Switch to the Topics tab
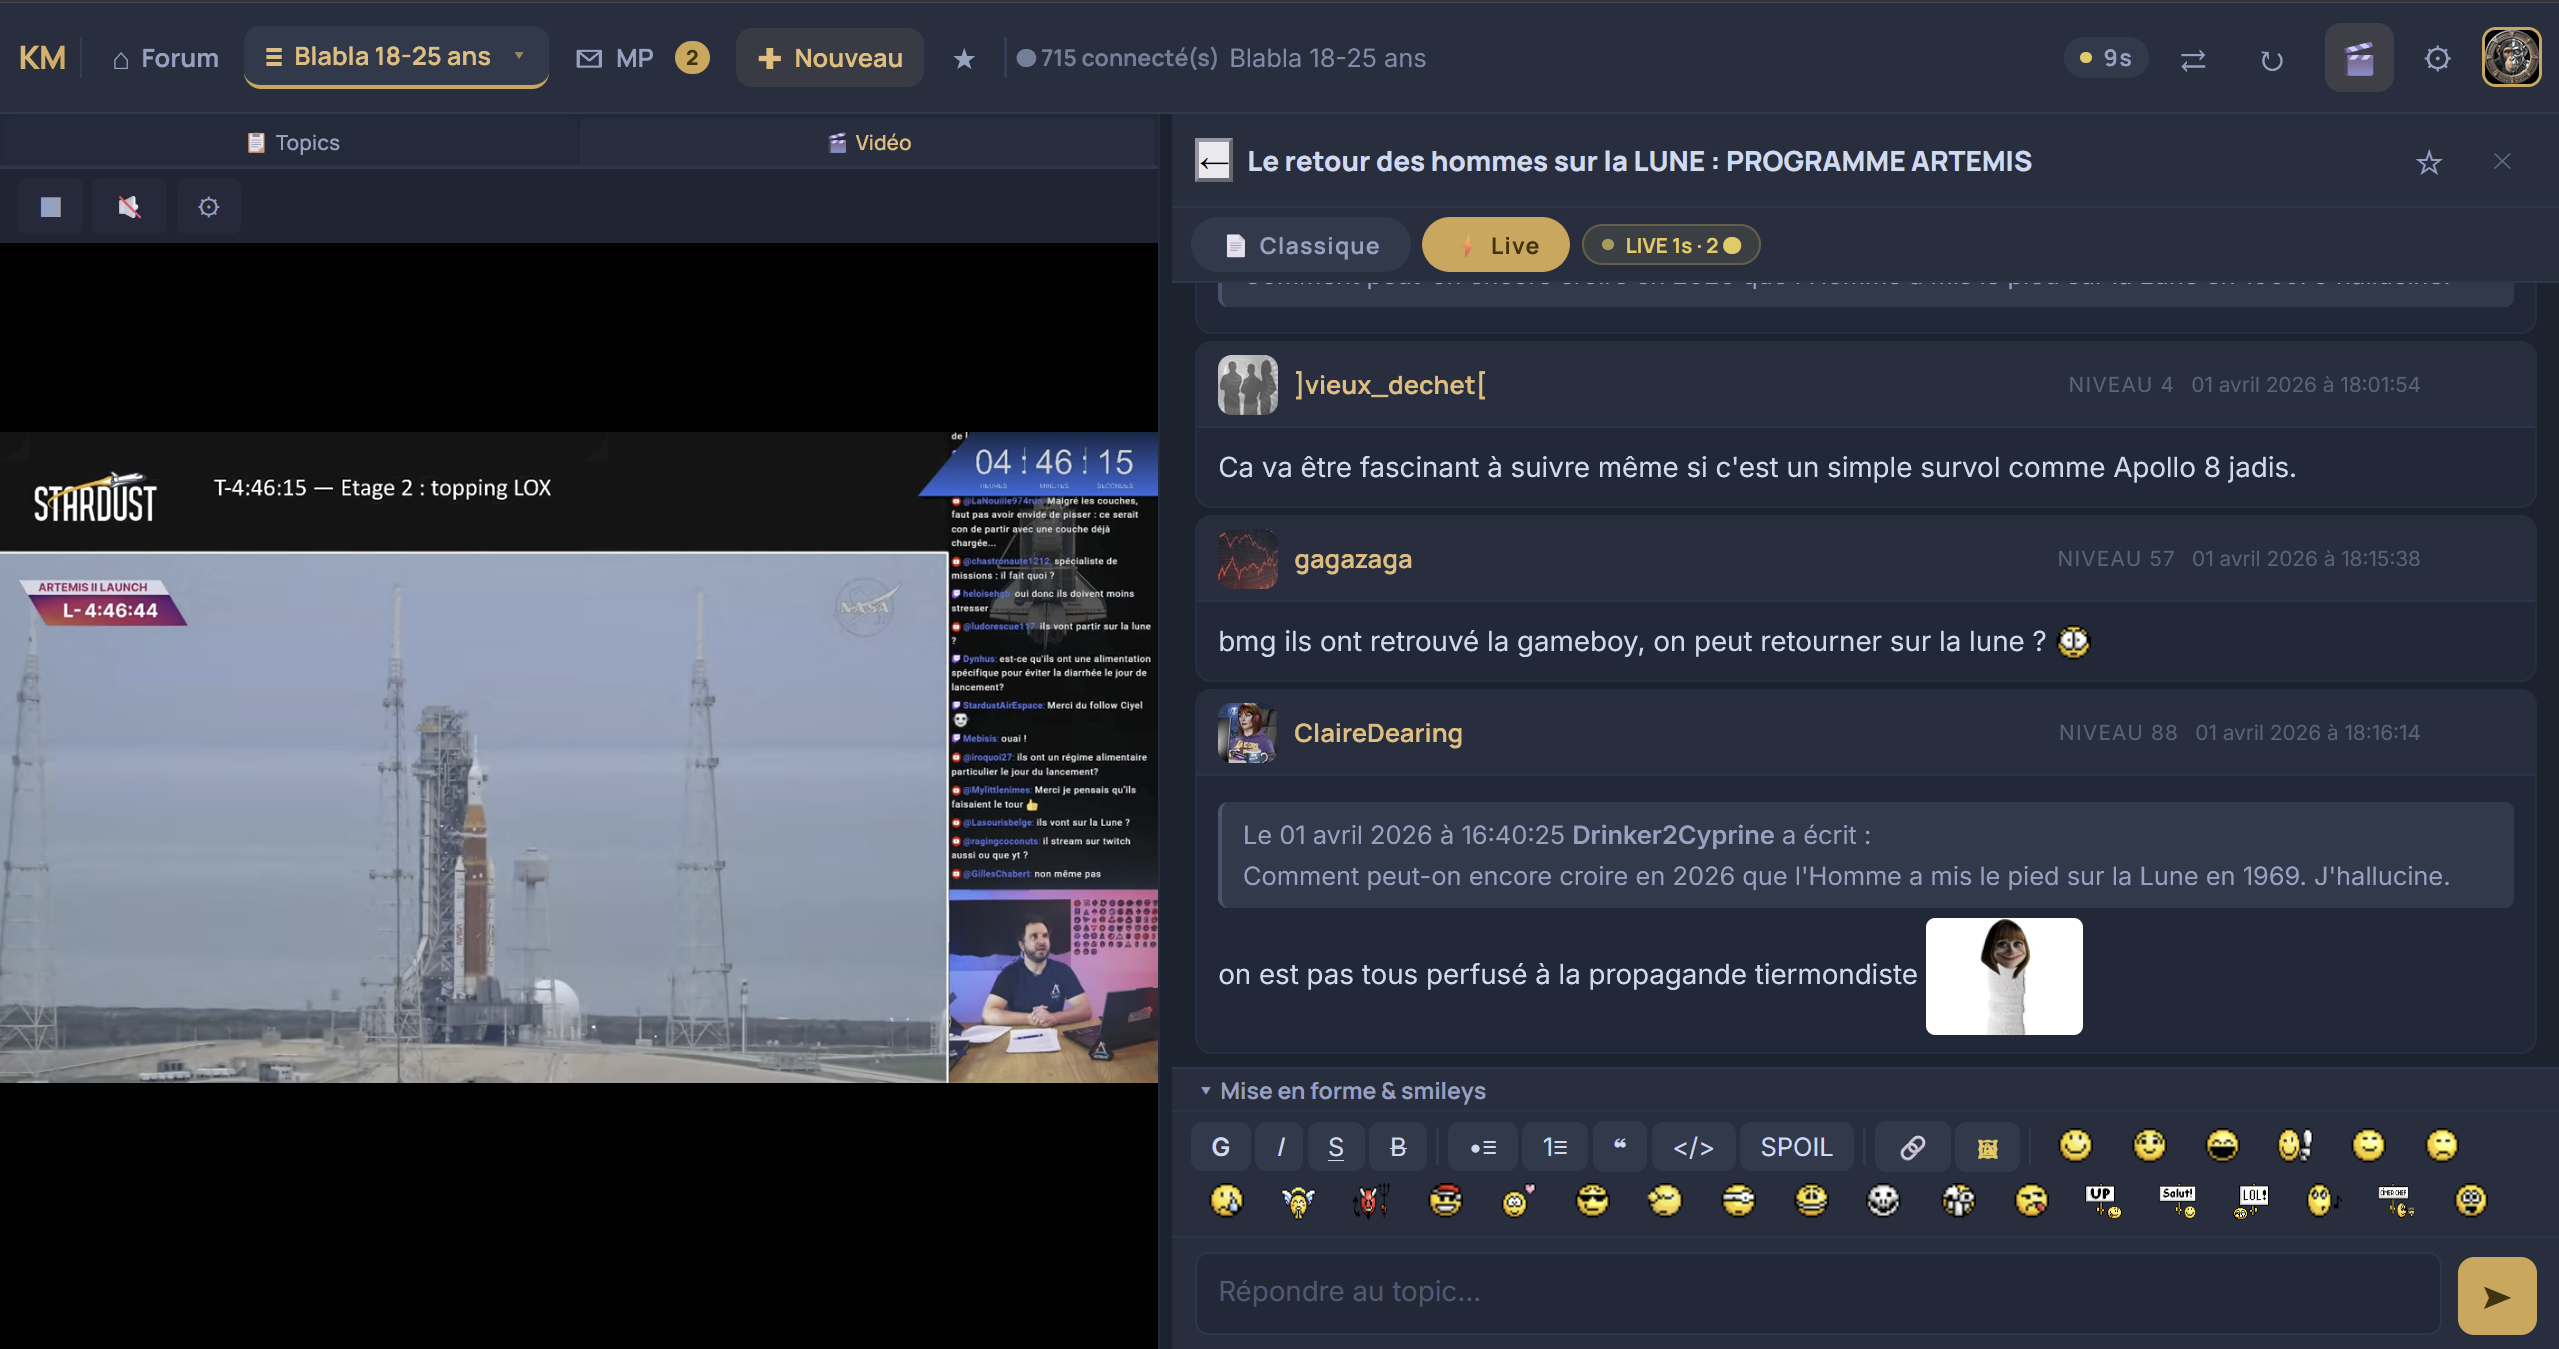 pos(293,142)
